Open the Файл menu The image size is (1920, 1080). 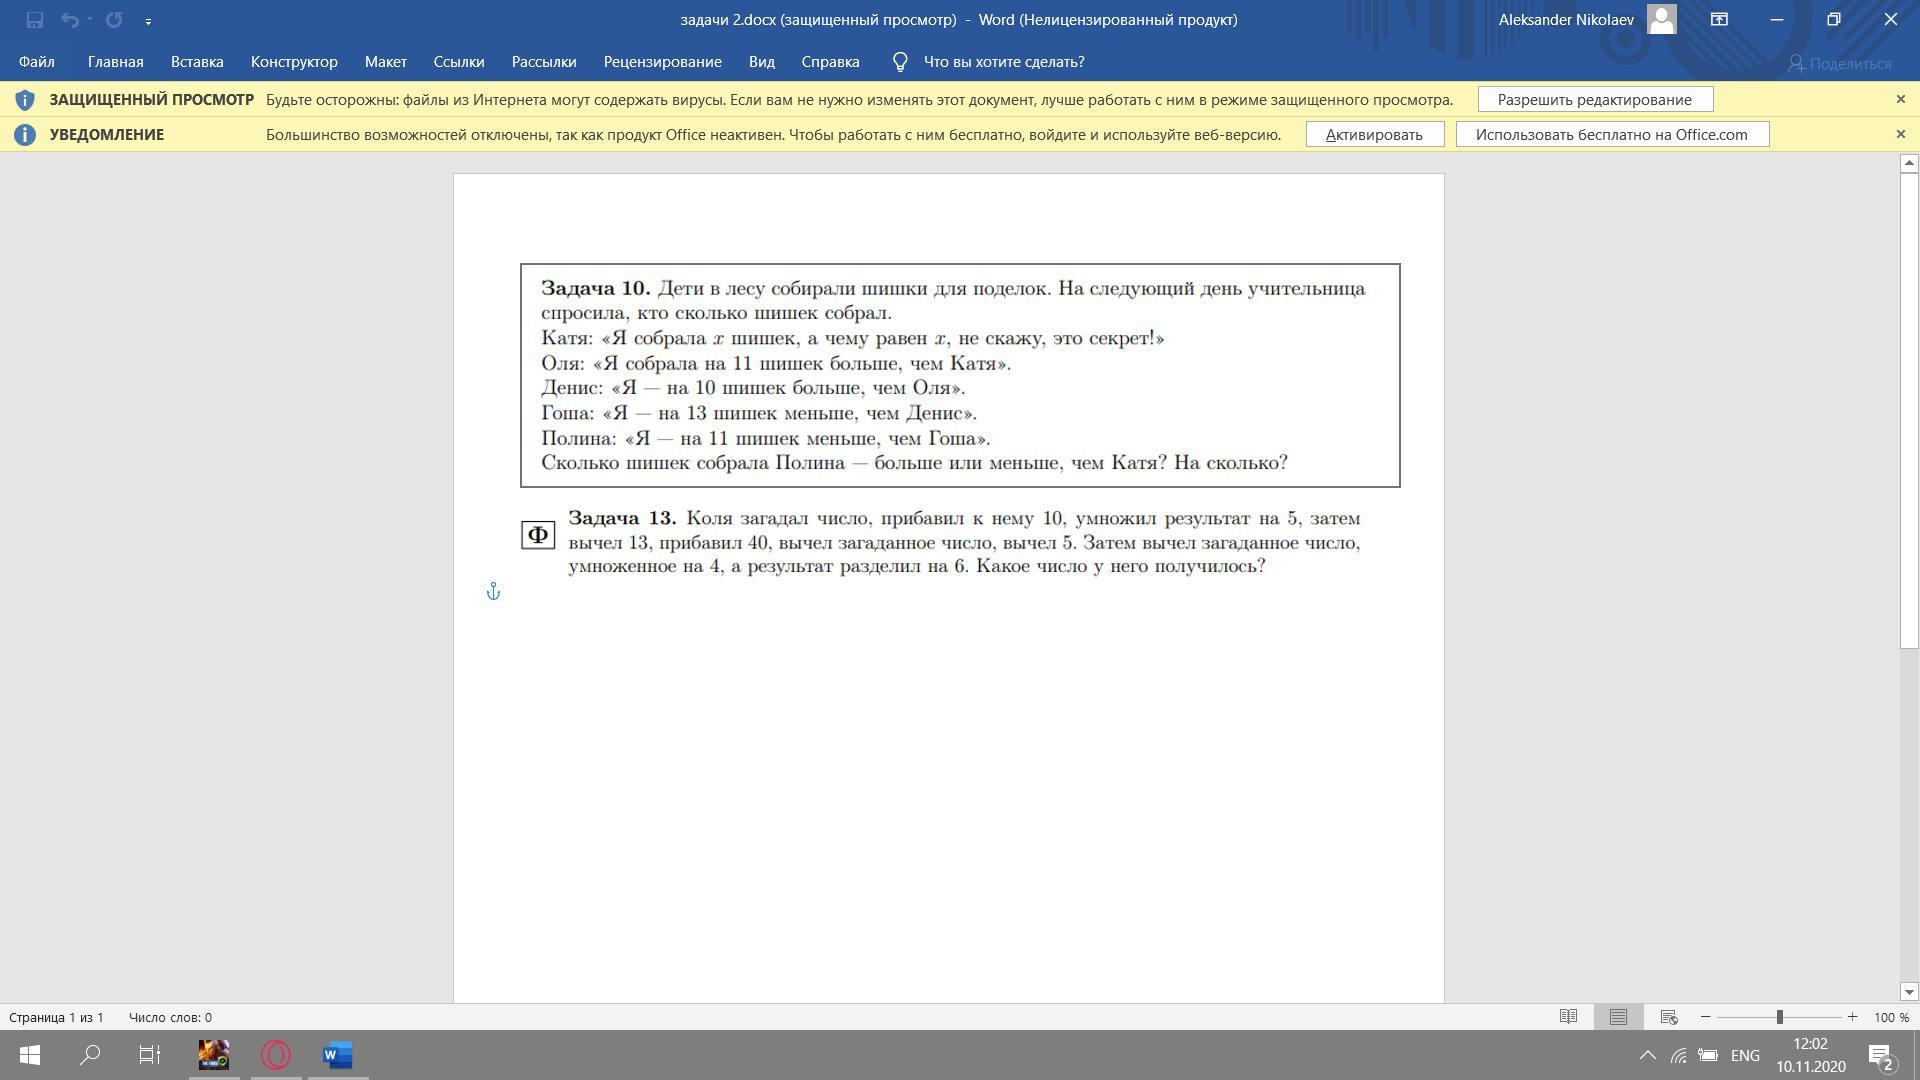(36, 62)
